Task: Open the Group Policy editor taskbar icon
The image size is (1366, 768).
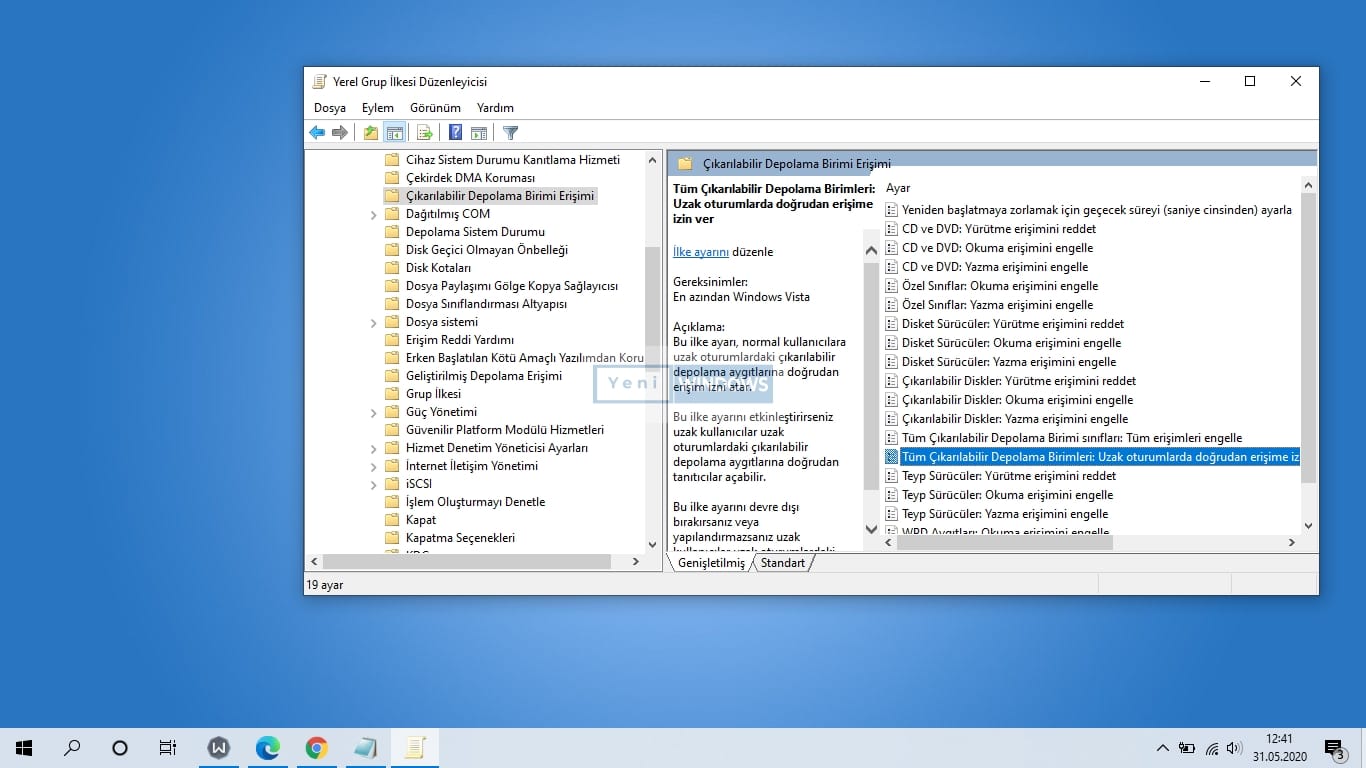Action: pos(415,748)
